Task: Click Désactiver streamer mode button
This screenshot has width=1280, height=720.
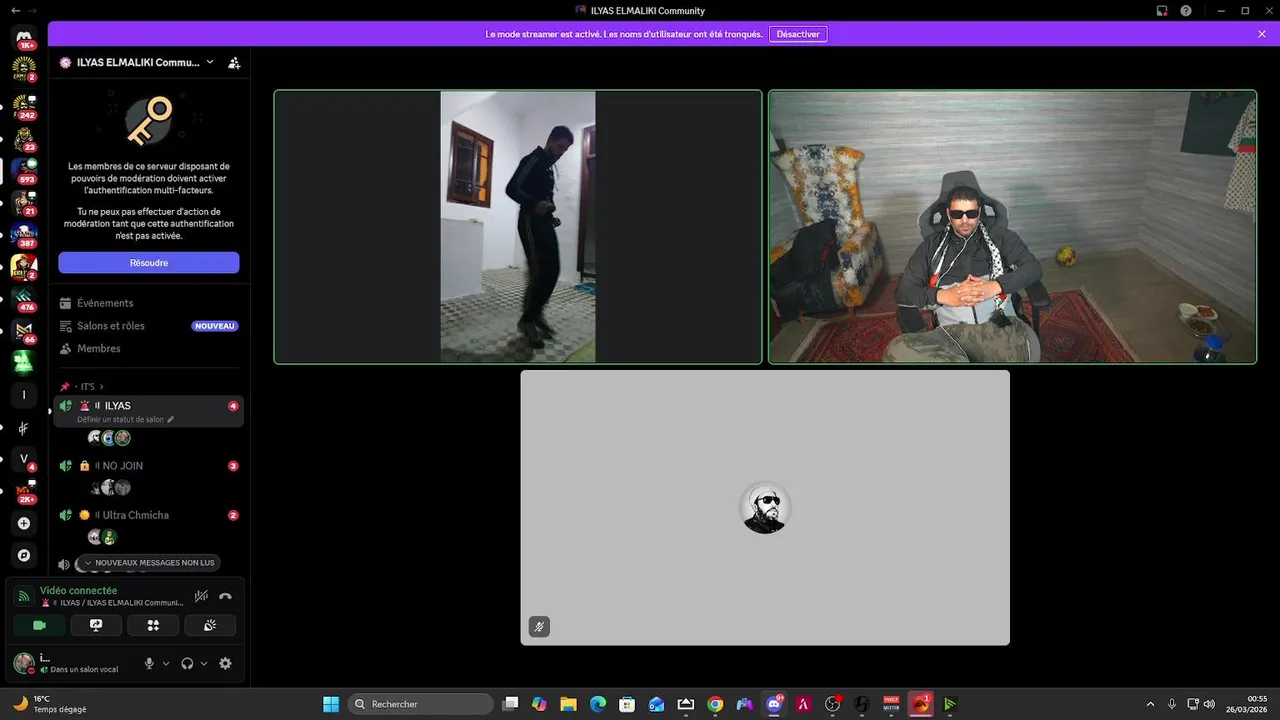Action: (798, 34)
